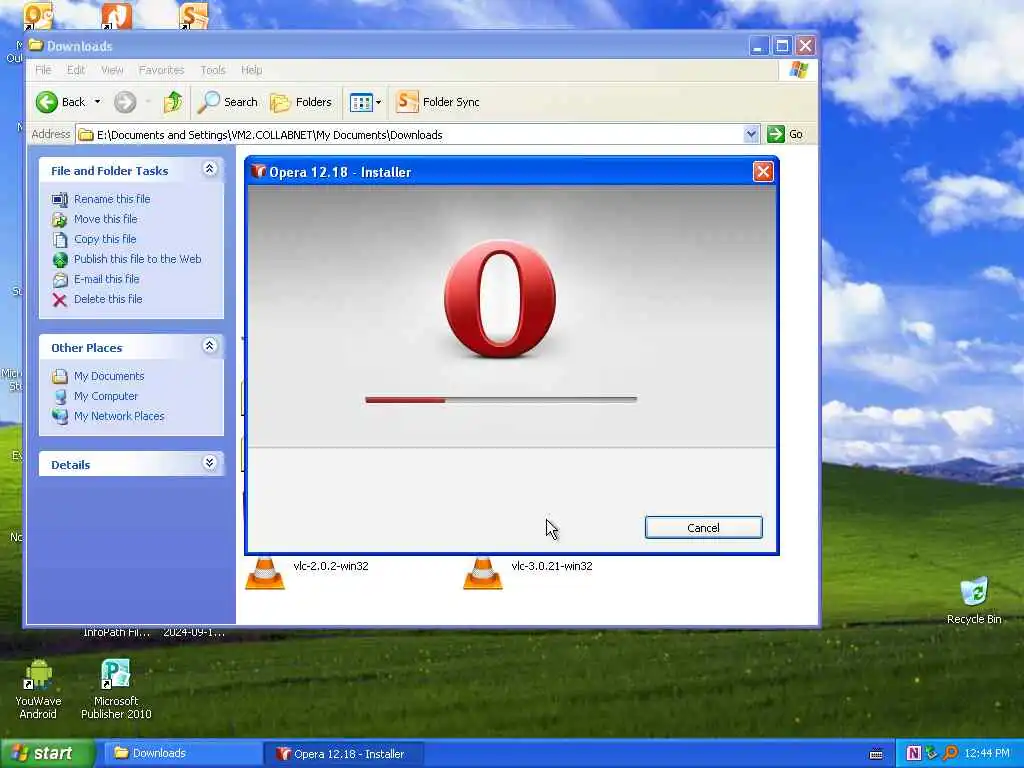
Task: Expand the Details panel
Action: click(210, 463)
